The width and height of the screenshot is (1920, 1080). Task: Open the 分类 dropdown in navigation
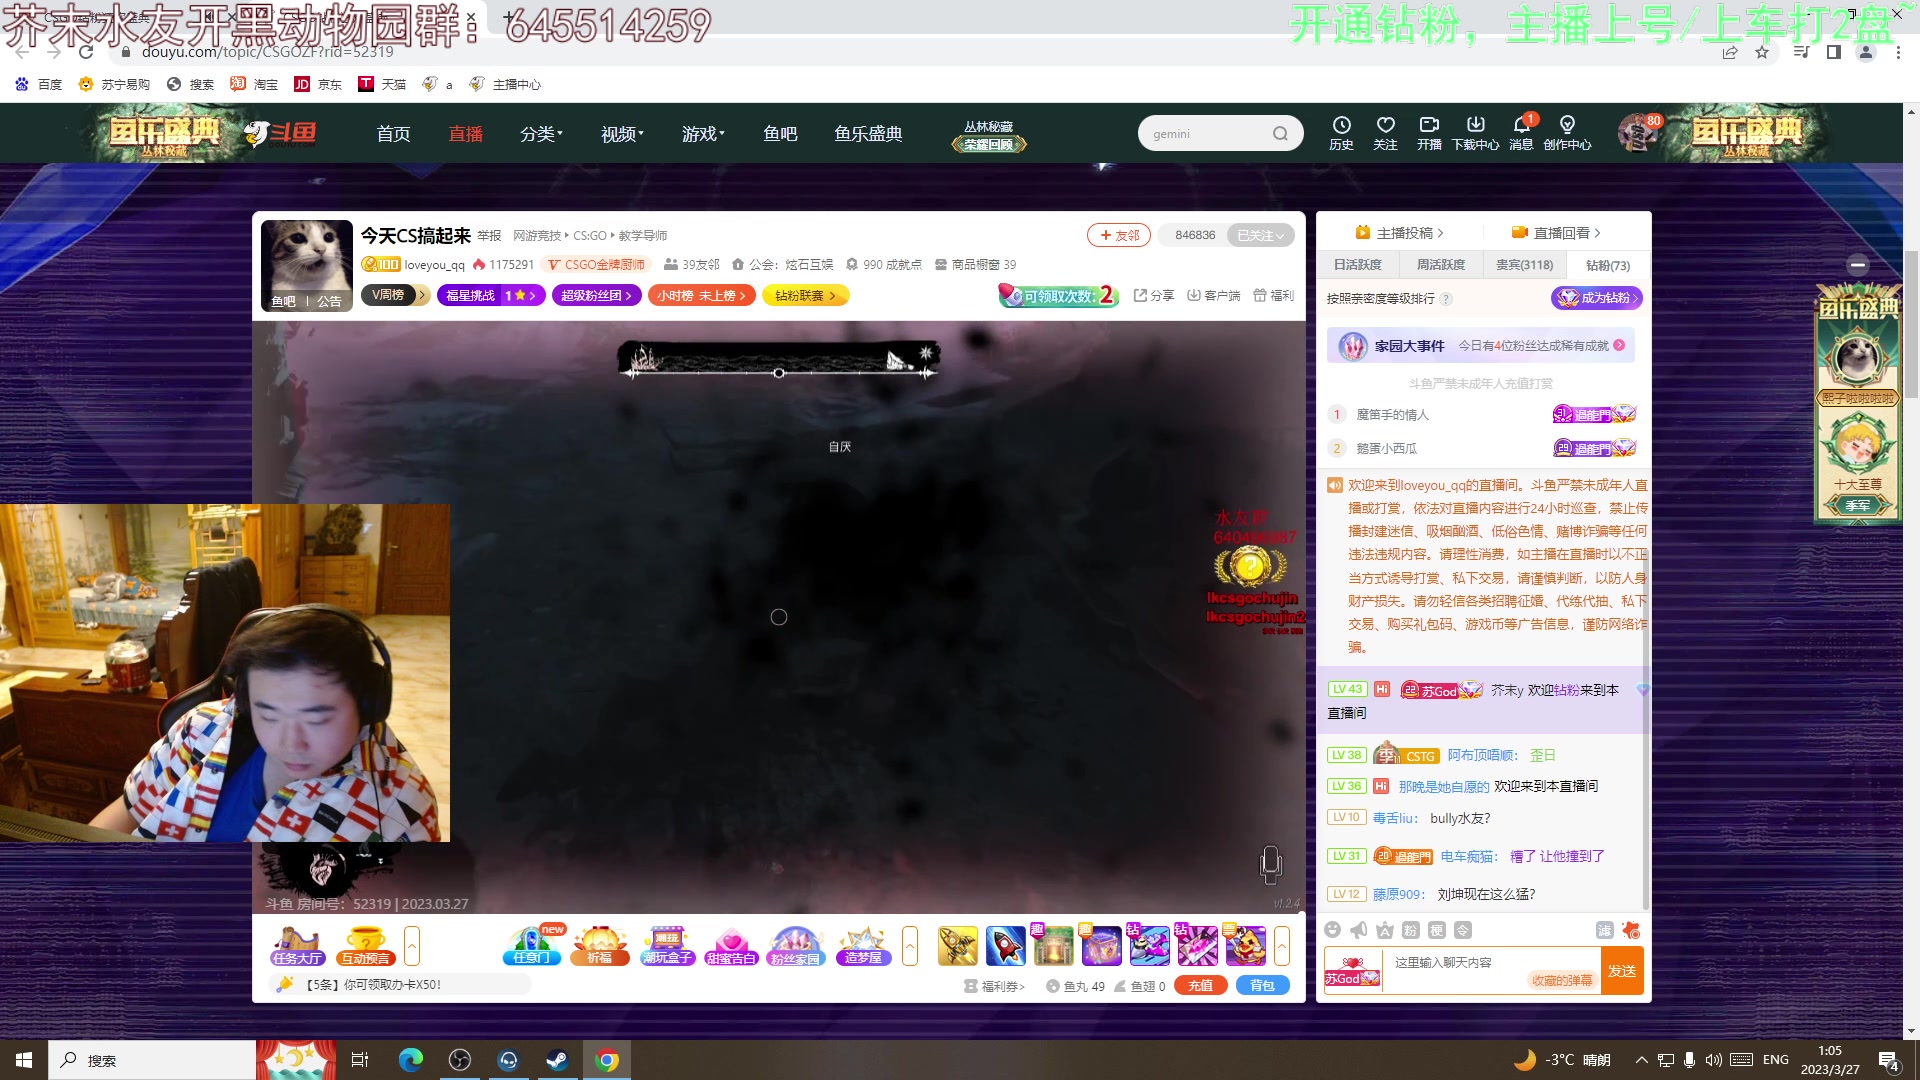pyautogui.click(x=541, y=134)
